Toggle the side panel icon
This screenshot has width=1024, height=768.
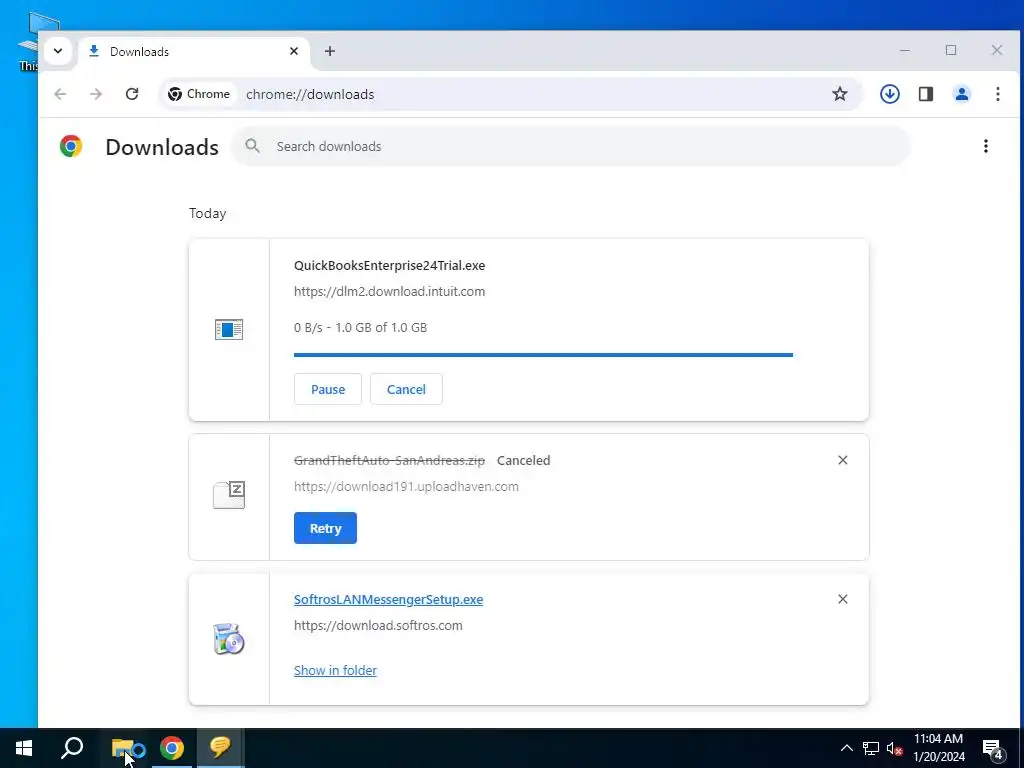coord(925,94)
